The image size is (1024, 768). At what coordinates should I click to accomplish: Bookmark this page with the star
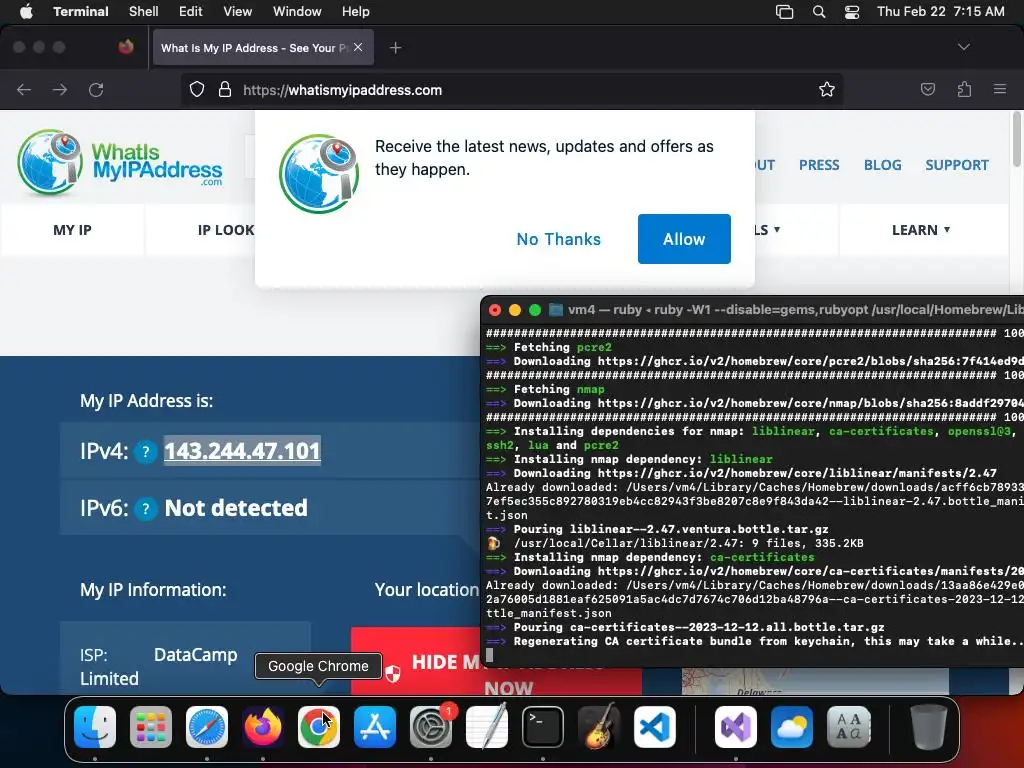coord(827,89)
